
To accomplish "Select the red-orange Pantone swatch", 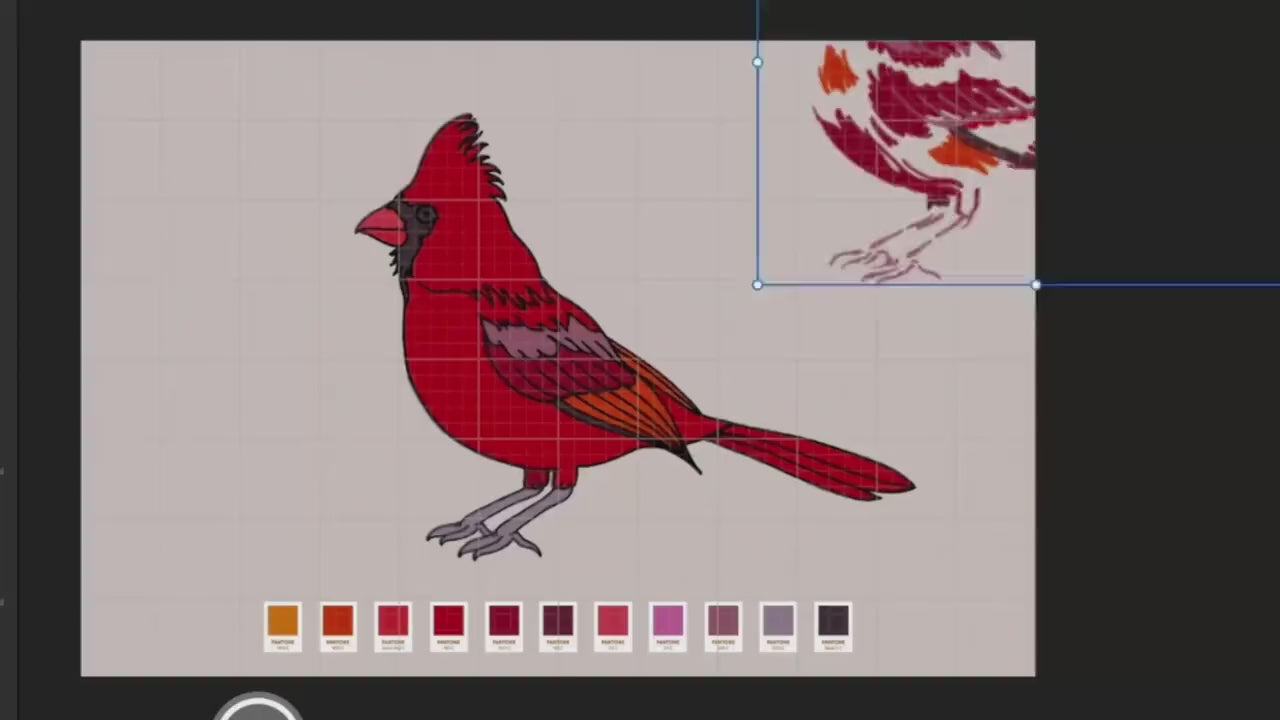I will click(x=338, y=621).
